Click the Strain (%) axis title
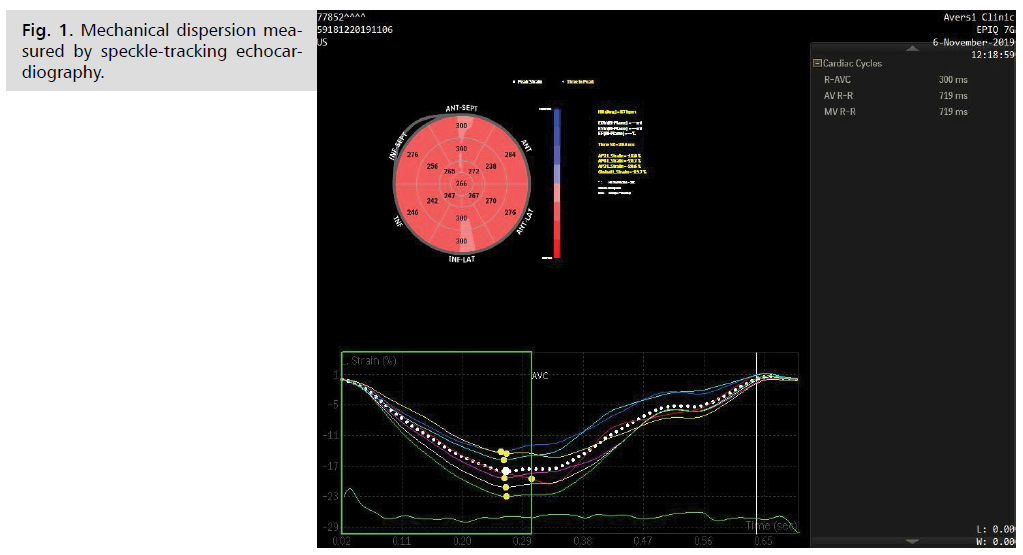The width and height of the screenshot is (1023, 555). pos(373,361)
